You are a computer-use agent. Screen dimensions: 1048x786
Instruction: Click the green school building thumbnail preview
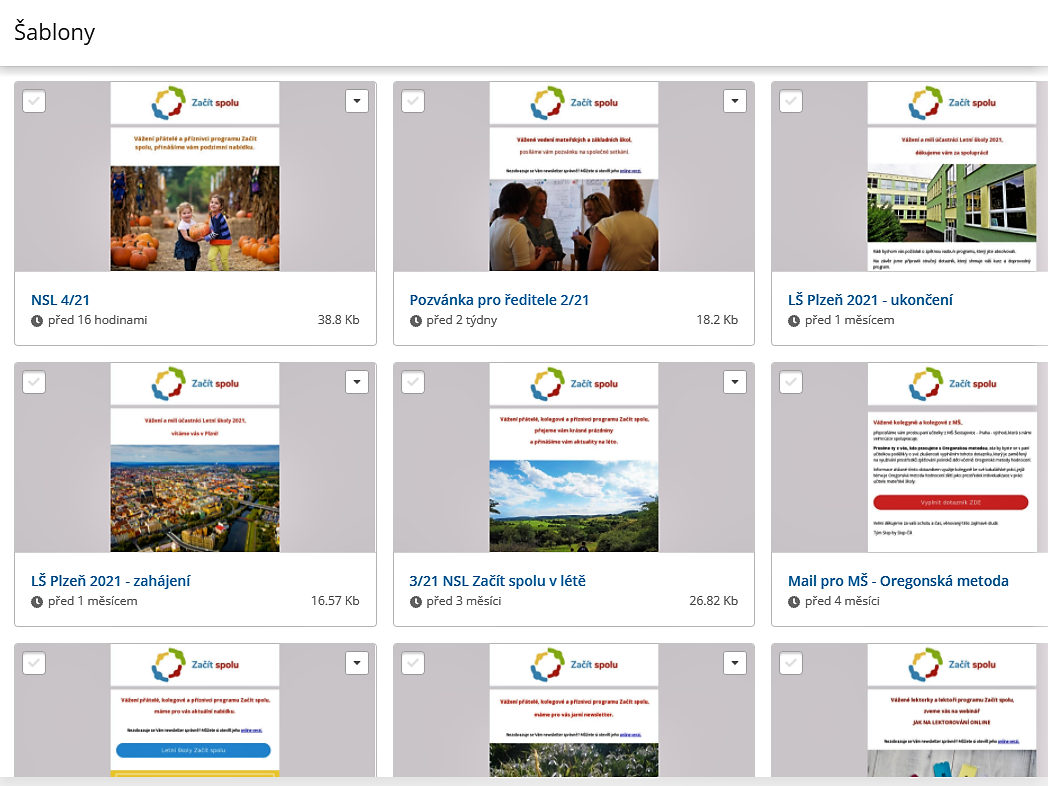coord(952,176)
